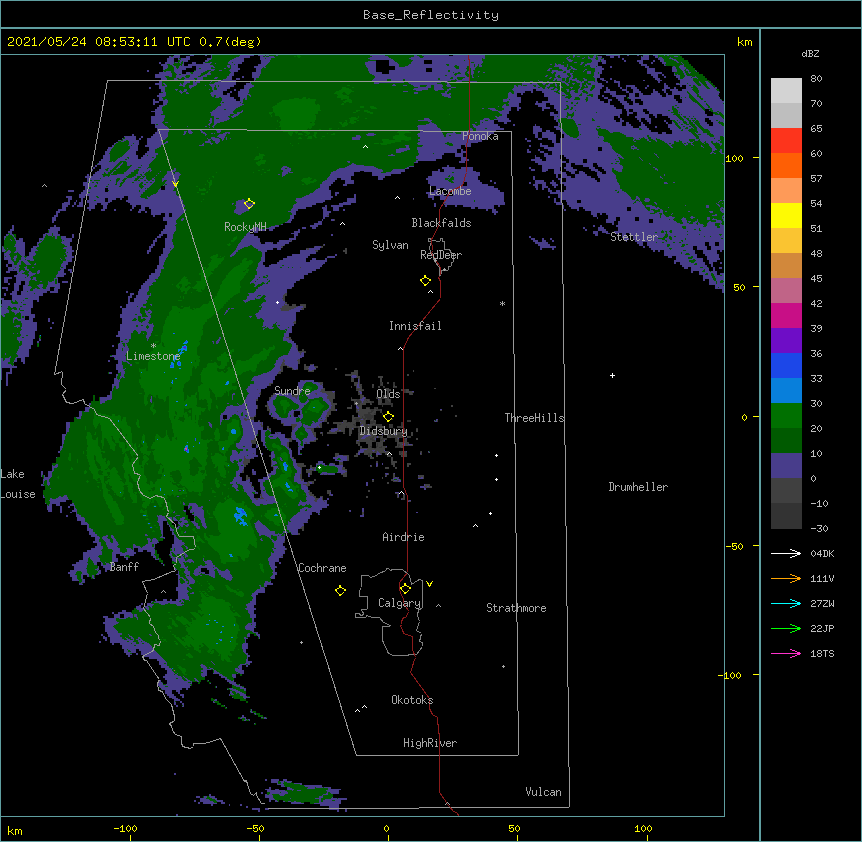Viewport: 862px width, 842px height.
Task: Click the Cochrane label
Action: [x=322, y=568]
